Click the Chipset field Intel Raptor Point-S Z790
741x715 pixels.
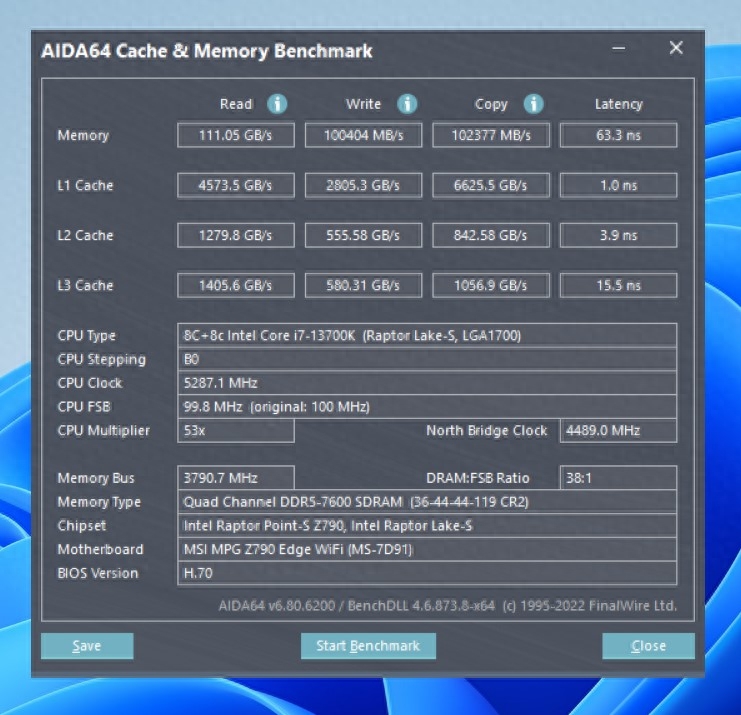[x=427, y=525]
